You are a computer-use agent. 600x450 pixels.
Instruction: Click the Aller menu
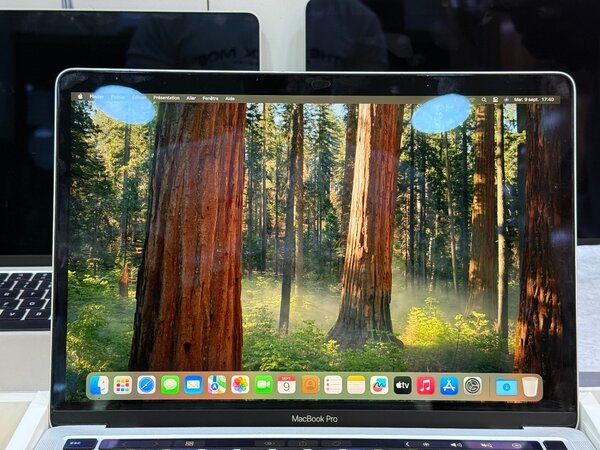tap(190, 98)
